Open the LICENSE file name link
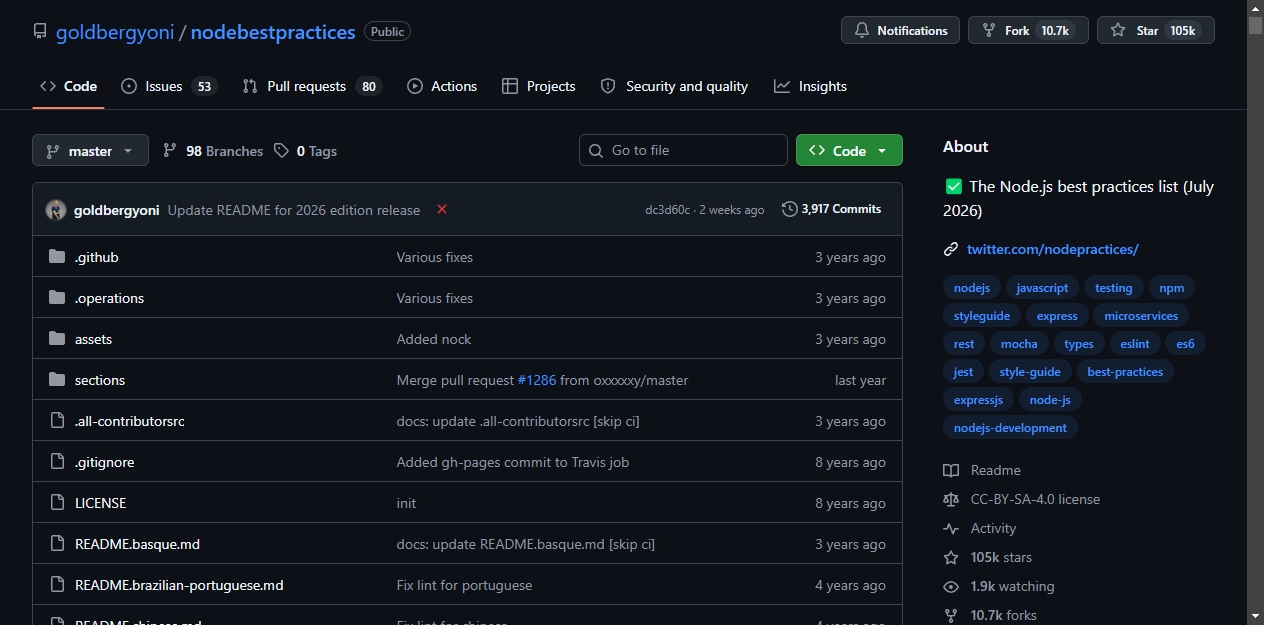Image resolution: width=1264 pixels, height=625 pixels. click(x=100, y=503)
